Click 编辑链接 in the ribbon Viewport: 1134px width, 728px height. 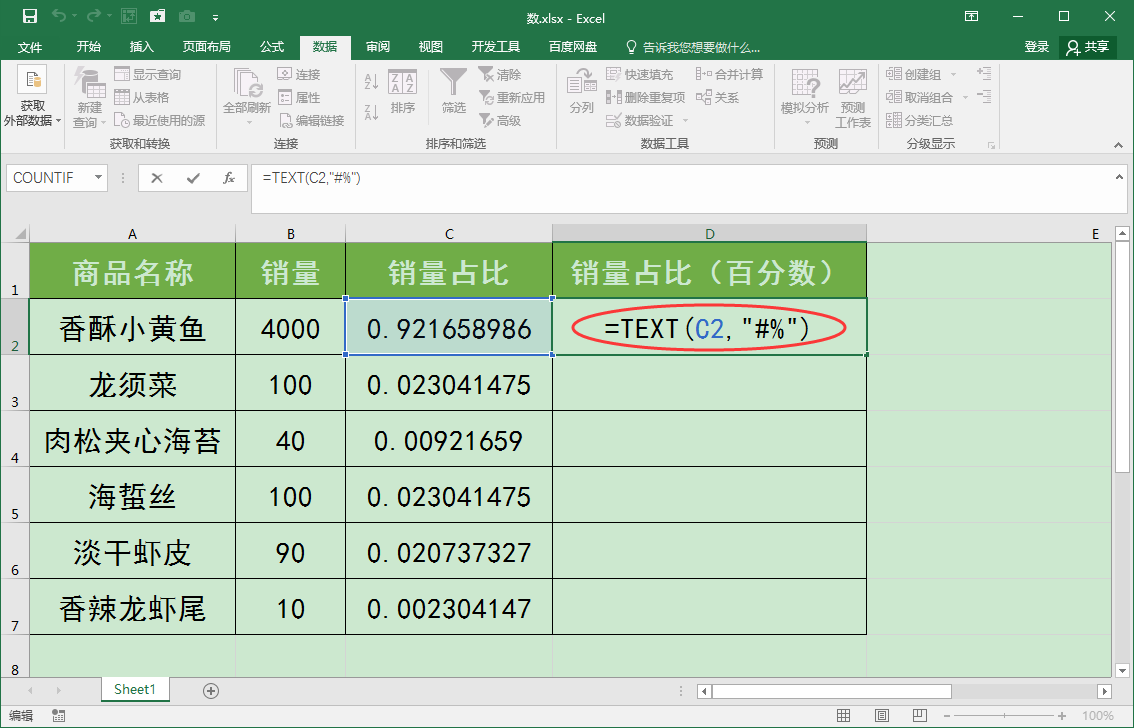coord(311,120)
